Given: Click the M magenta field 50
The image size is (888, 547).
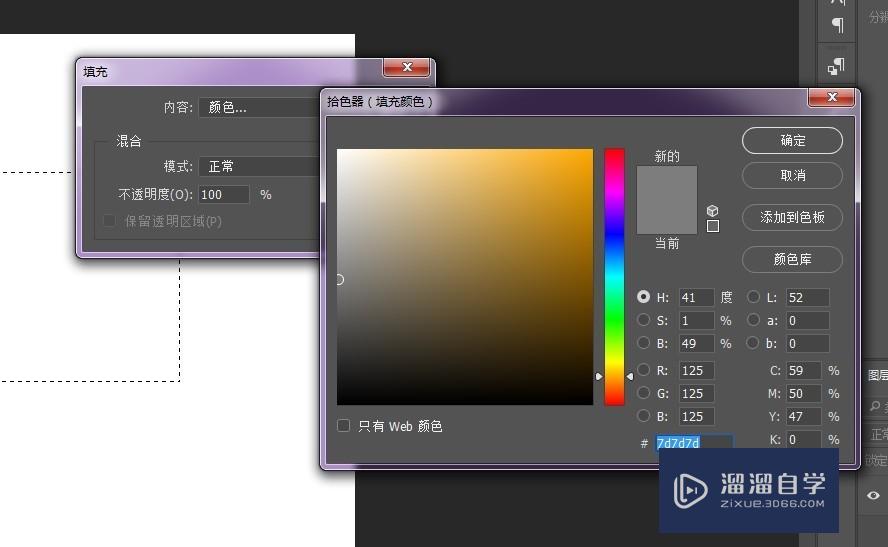Looking at the screenshot, I should click(x=804, y=394).
